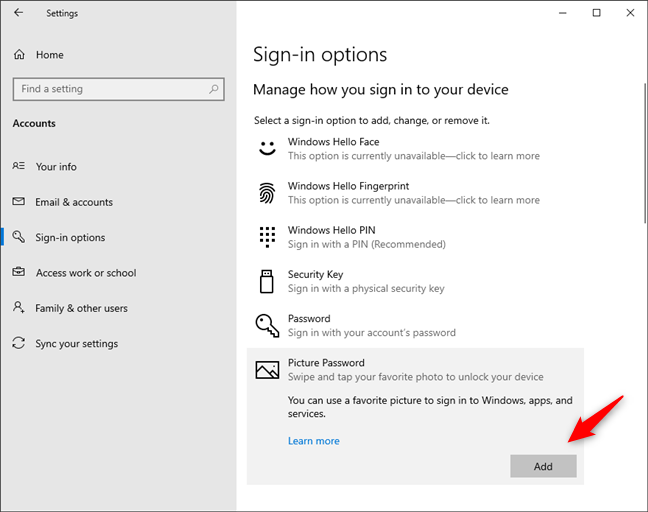Expand Windows Hello Face option
Image resolution: width=648 pixels, height=512 pixels.
point(415,149)
